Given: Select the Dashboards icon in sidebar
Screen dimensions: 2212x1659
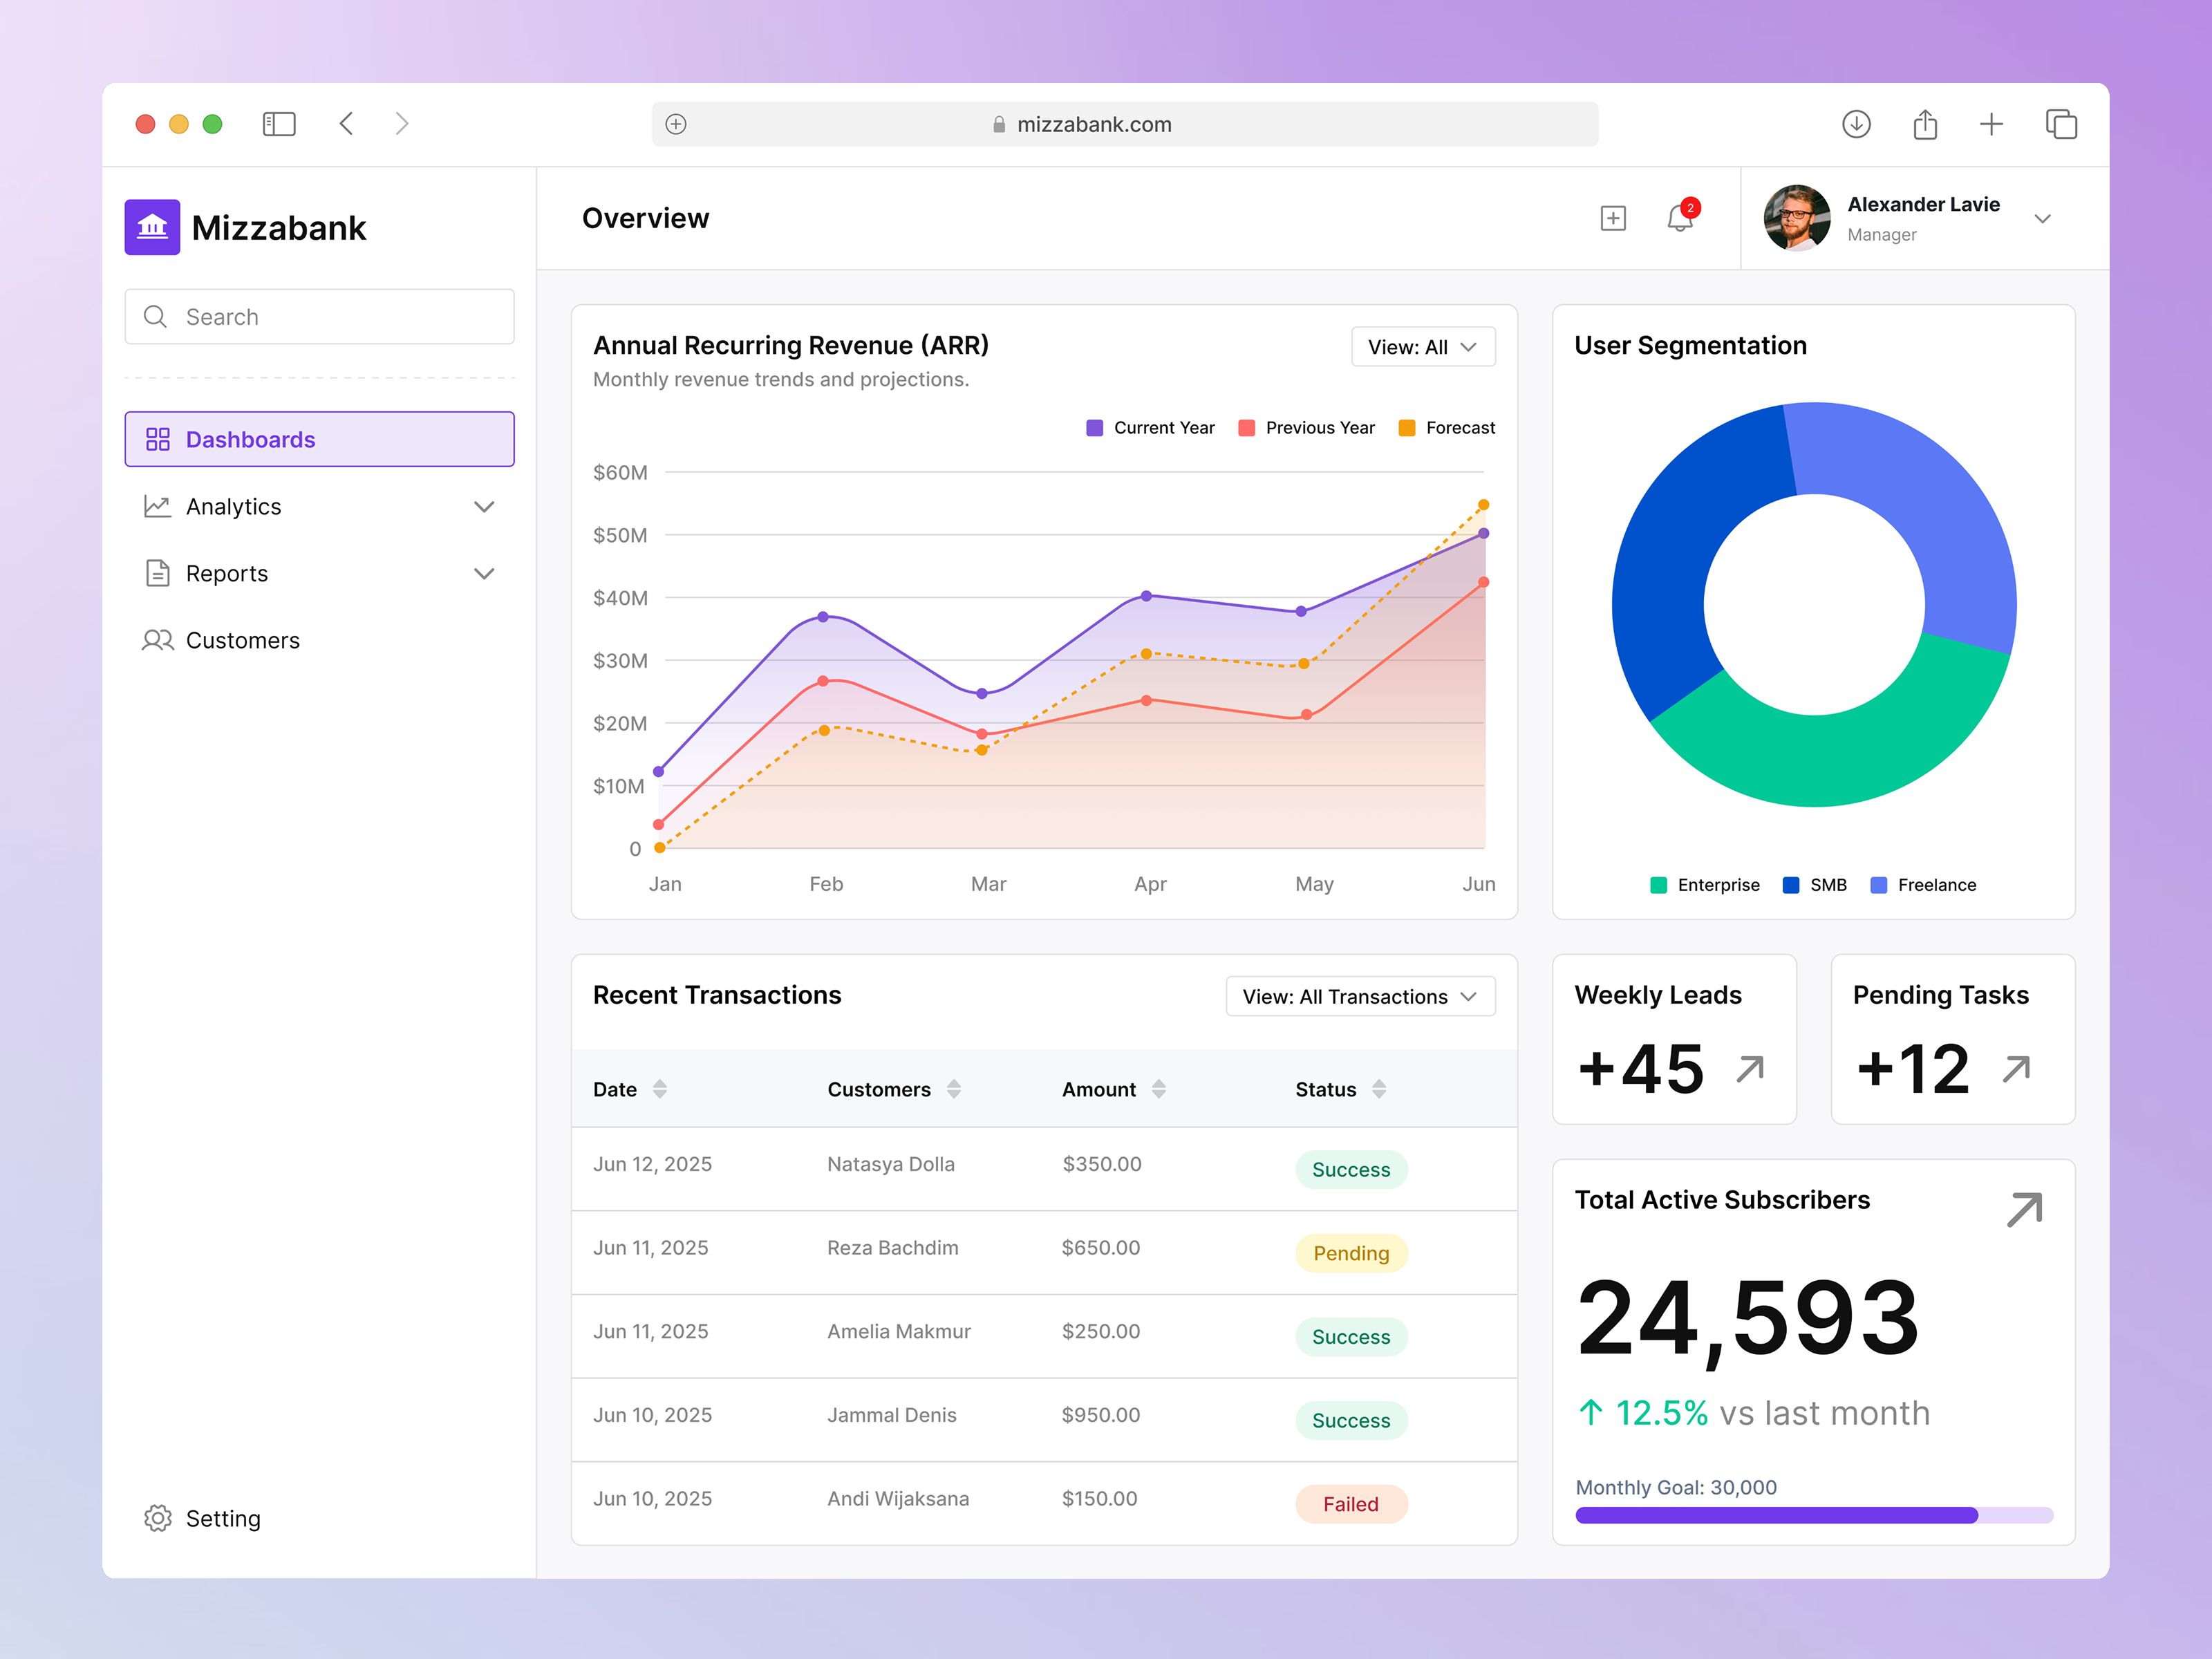Looking at the screenshot, I should pos(158,438).
